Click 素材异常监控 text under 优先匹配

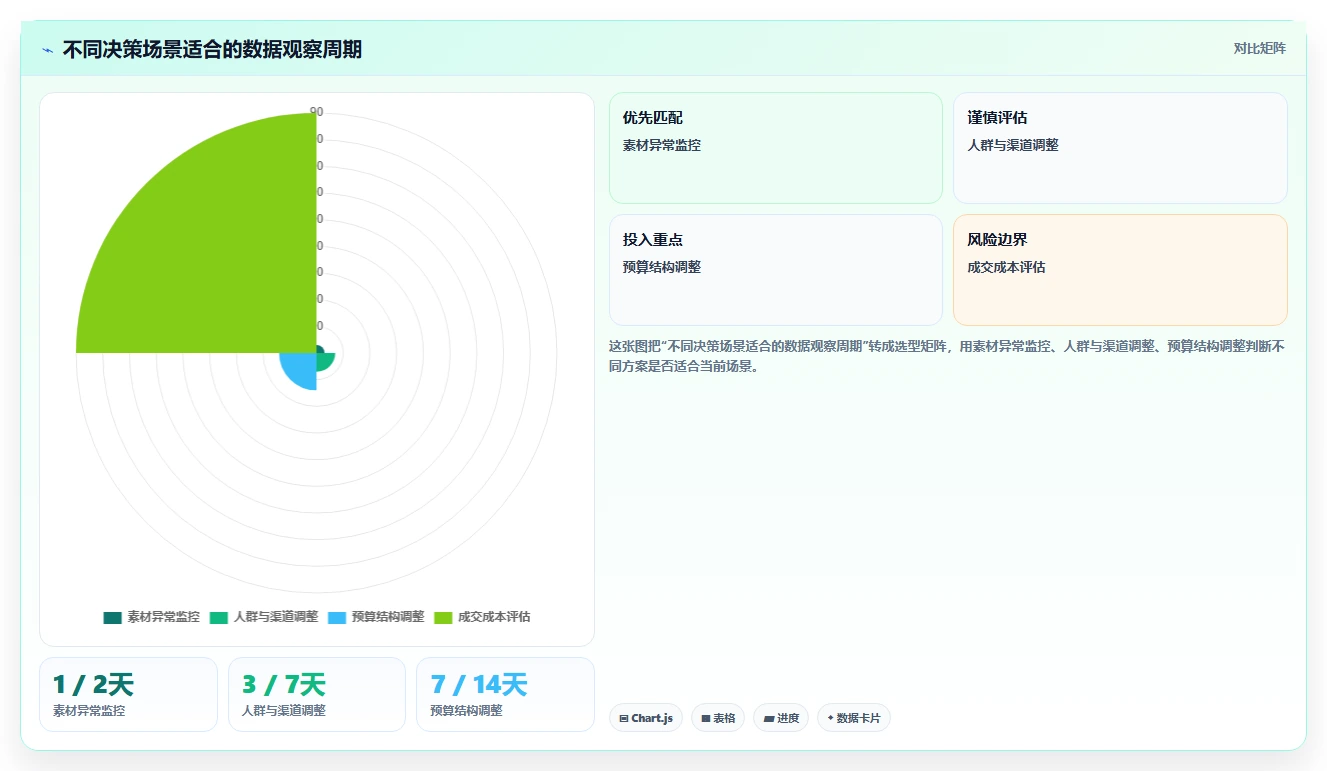coord(662,145)
